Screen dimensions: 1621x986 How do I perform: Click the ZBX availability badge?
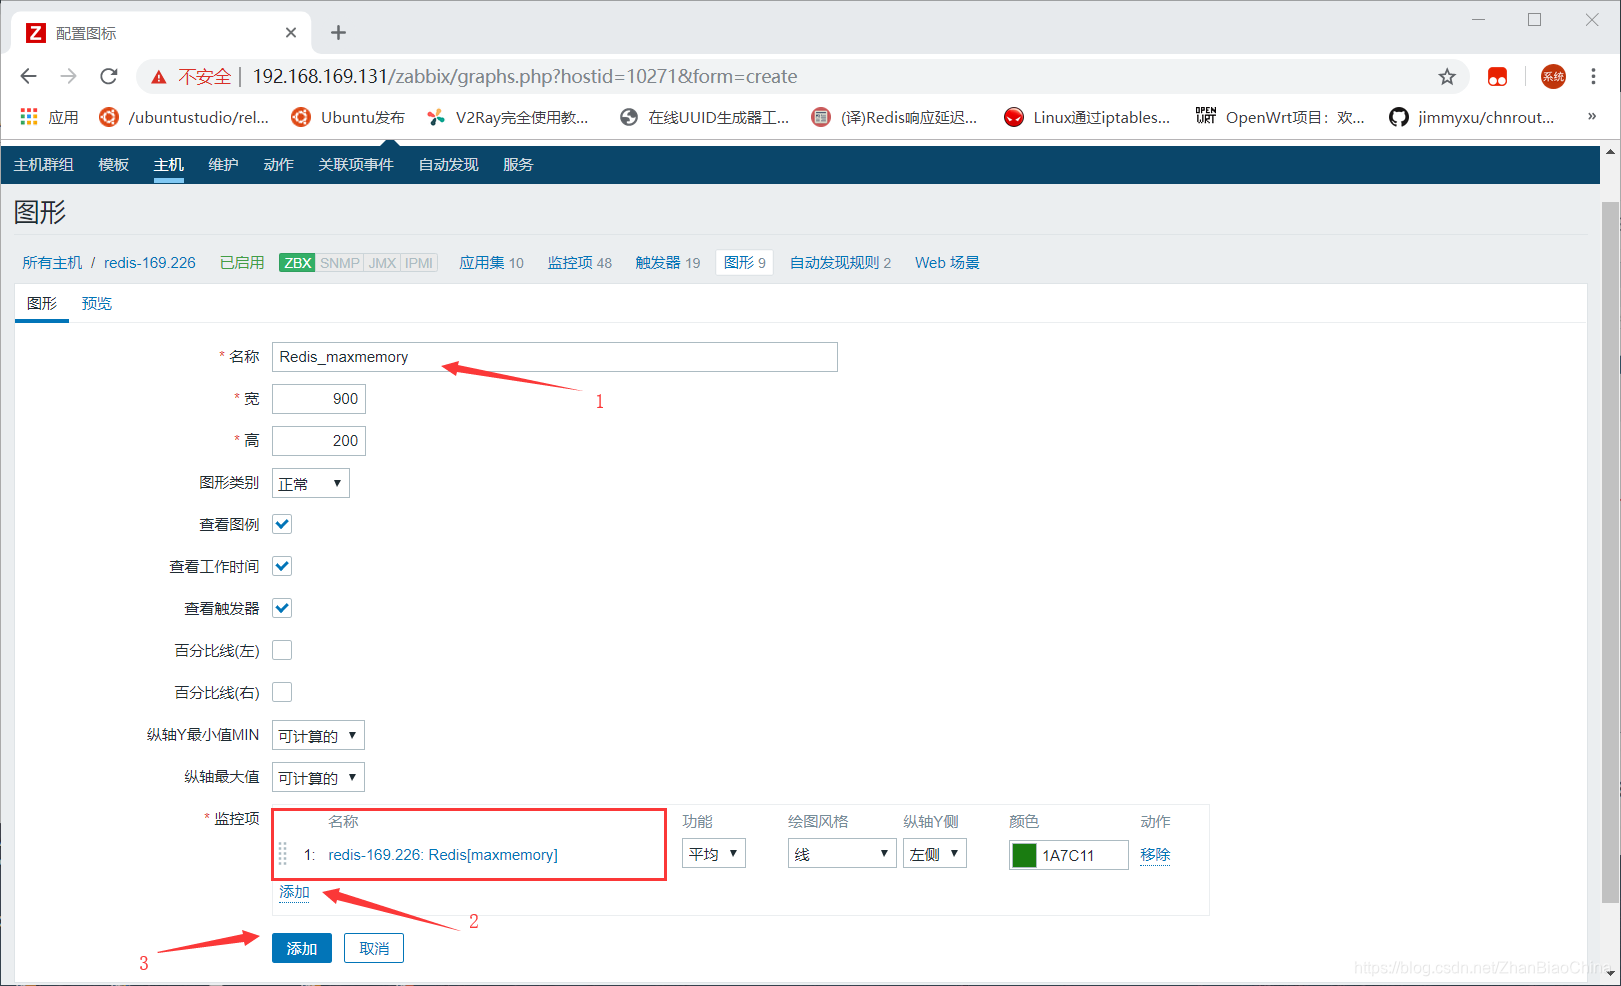297,263
